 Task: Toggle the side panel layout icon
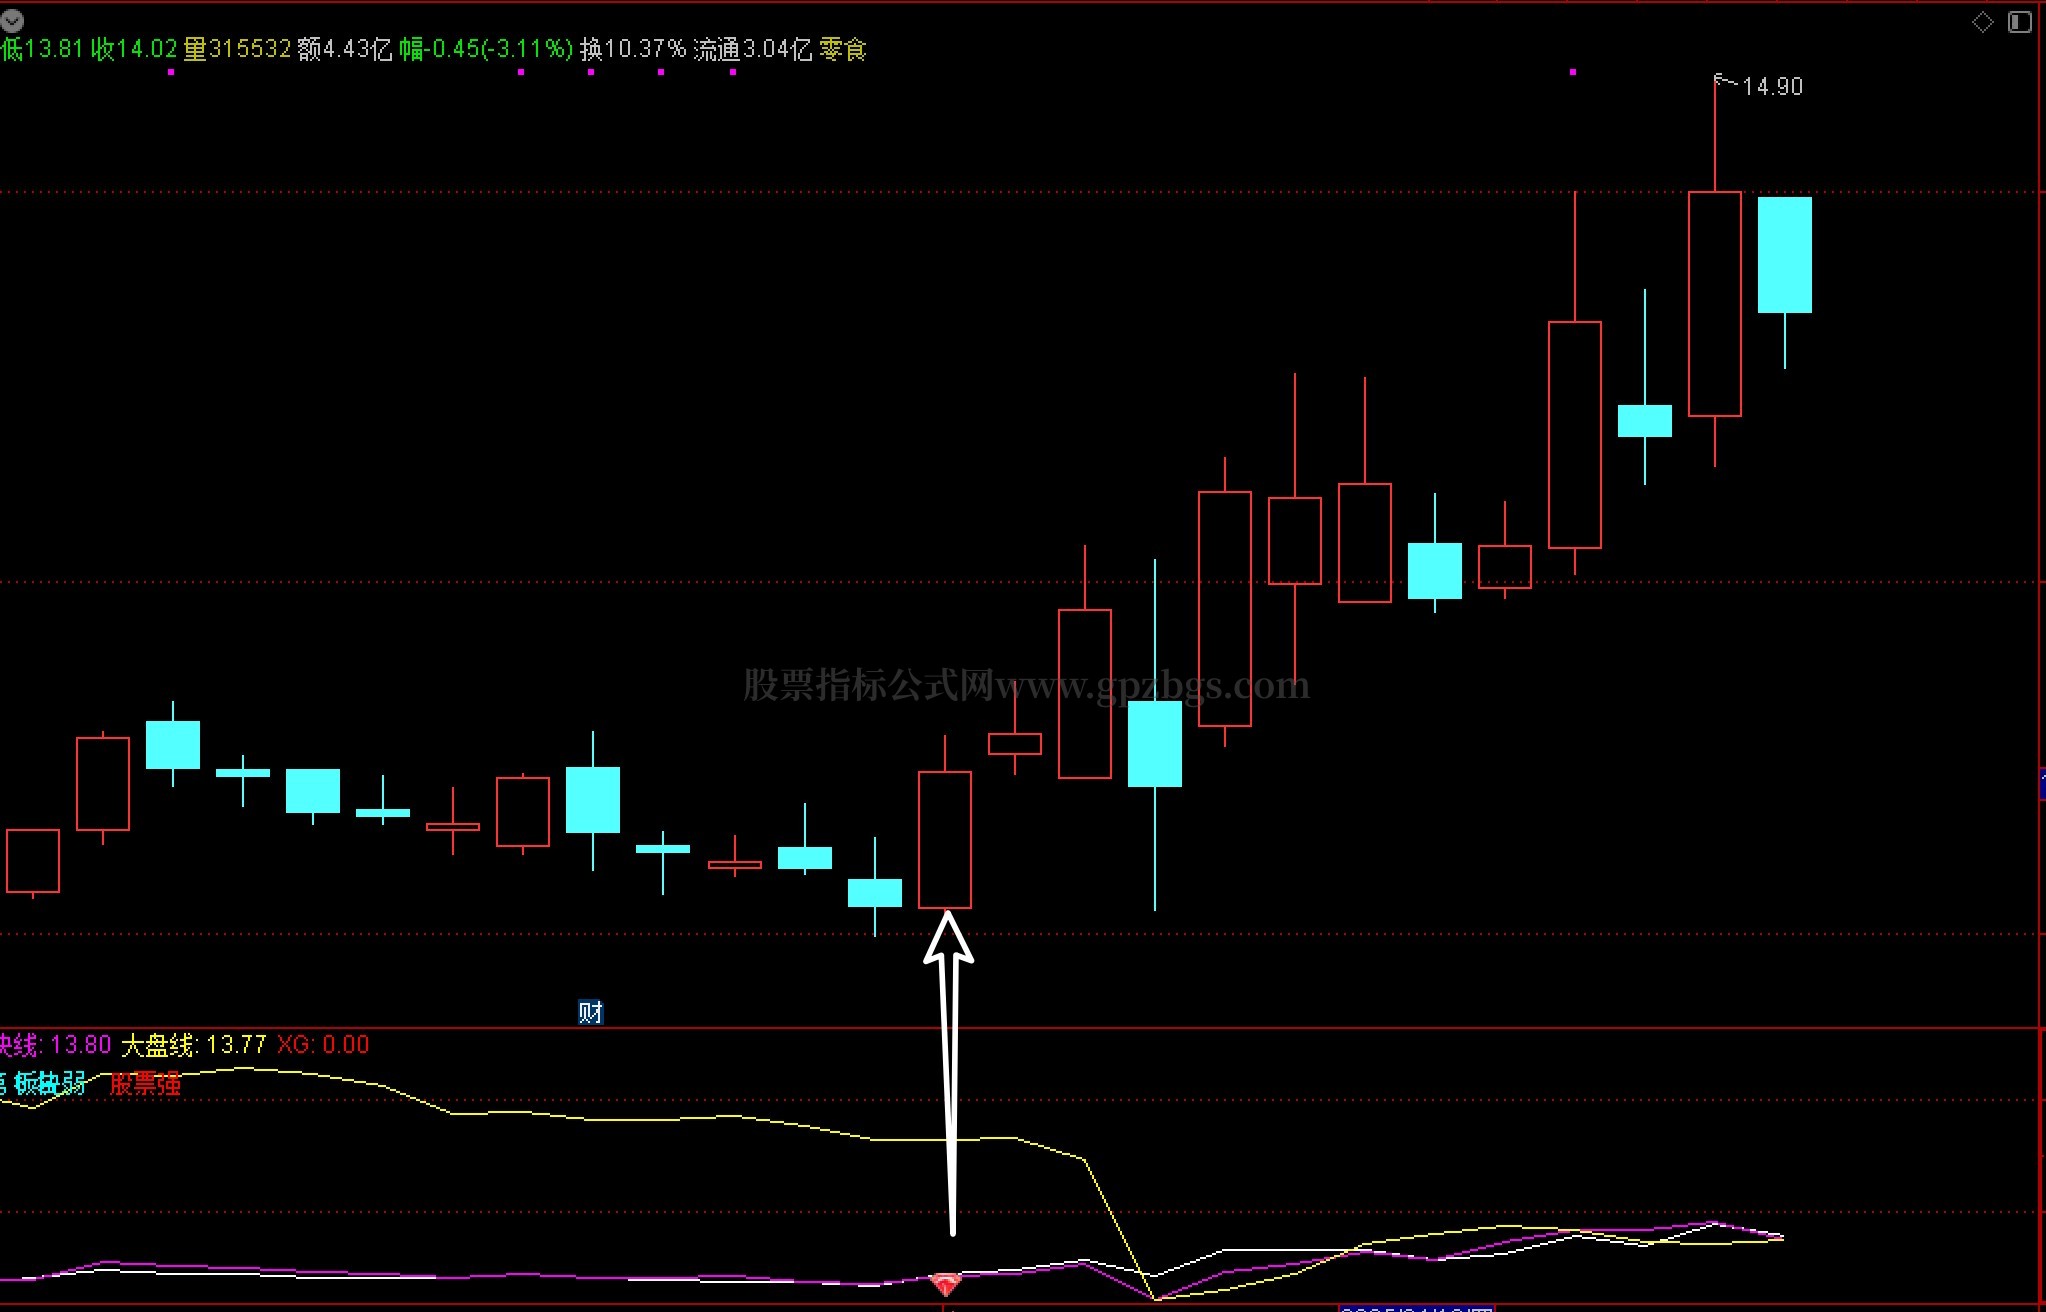point(2019,22)
